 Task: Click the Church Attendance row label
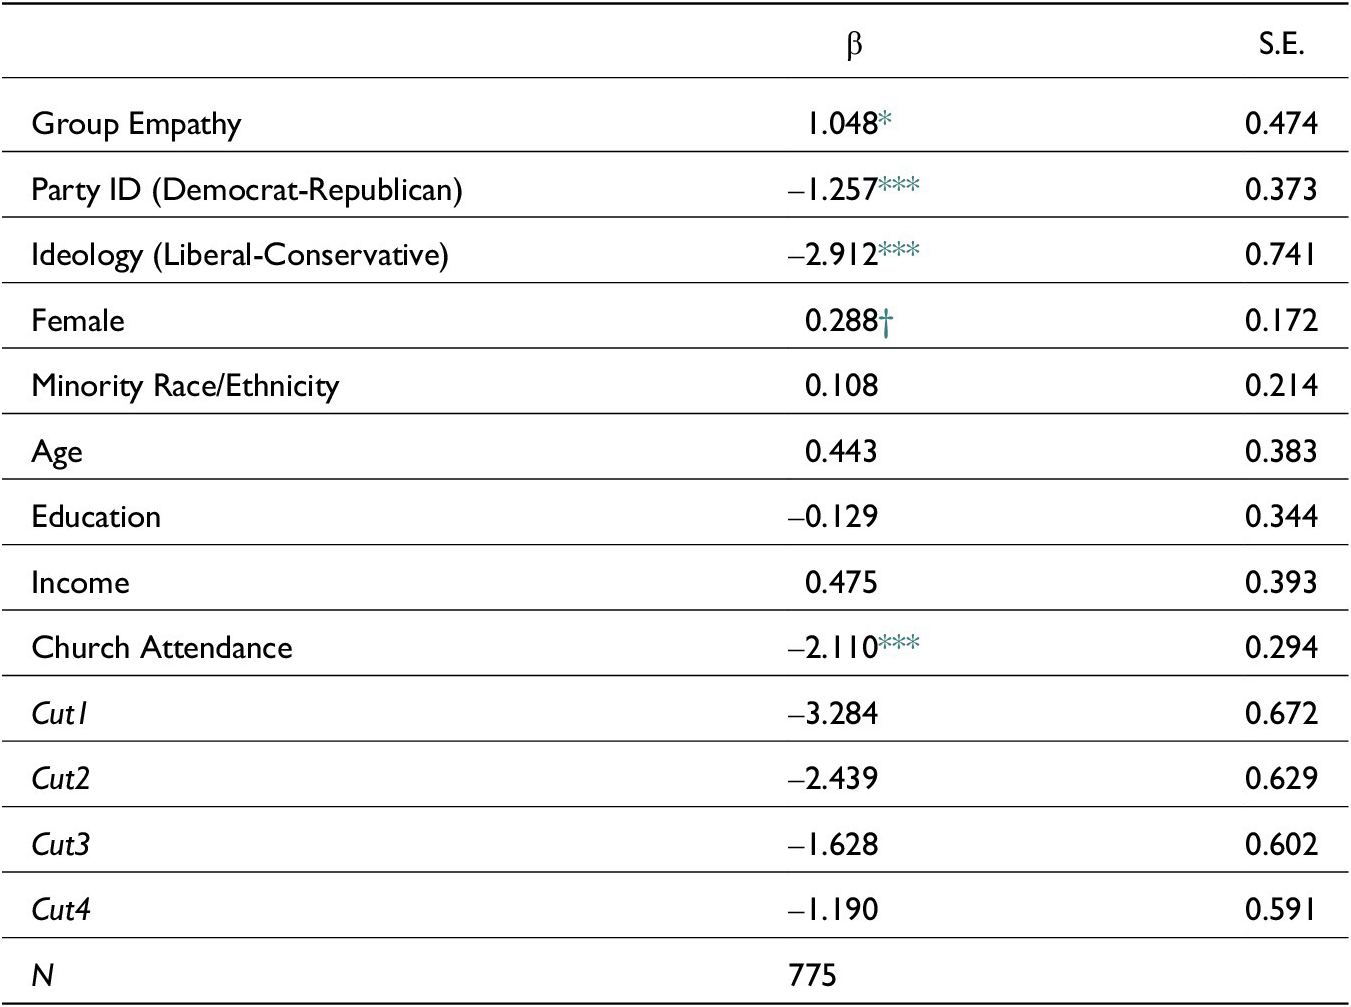(x=162, y=648)
